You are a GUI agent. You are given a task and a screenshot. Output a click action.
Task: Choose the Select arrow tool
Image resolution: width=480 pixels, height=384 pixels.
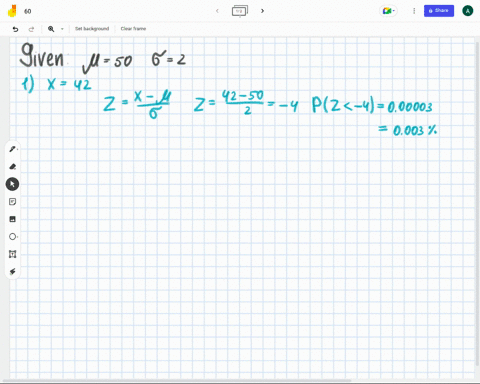pos(12,184)
